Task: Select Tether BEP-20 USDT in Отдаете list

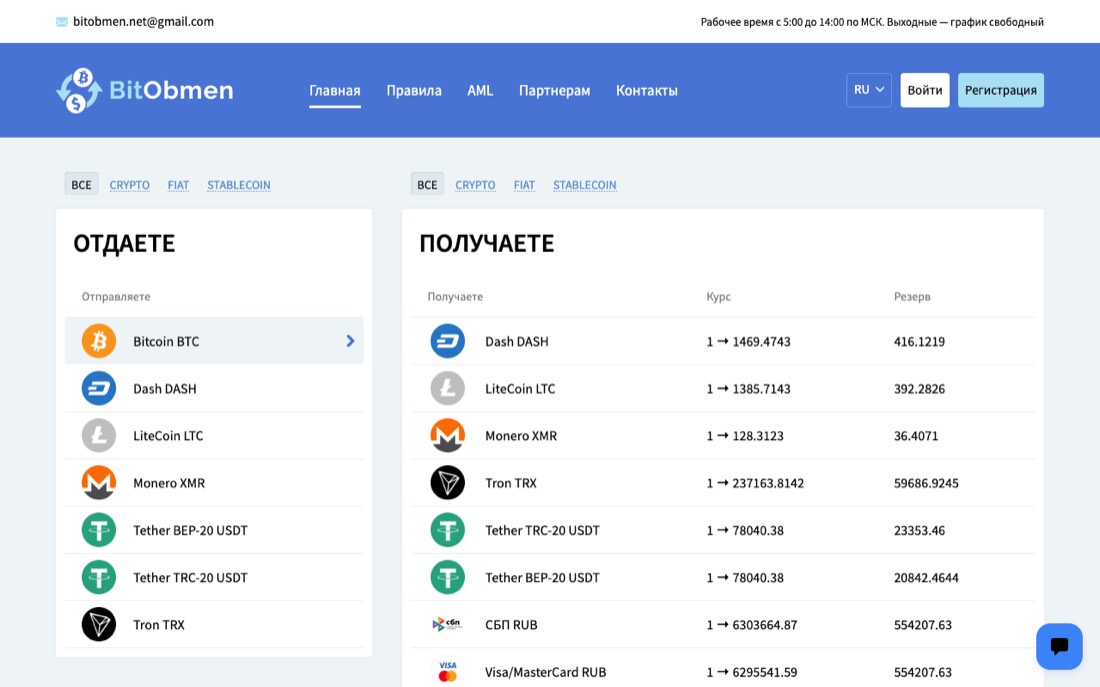Action: click(214, 530)
